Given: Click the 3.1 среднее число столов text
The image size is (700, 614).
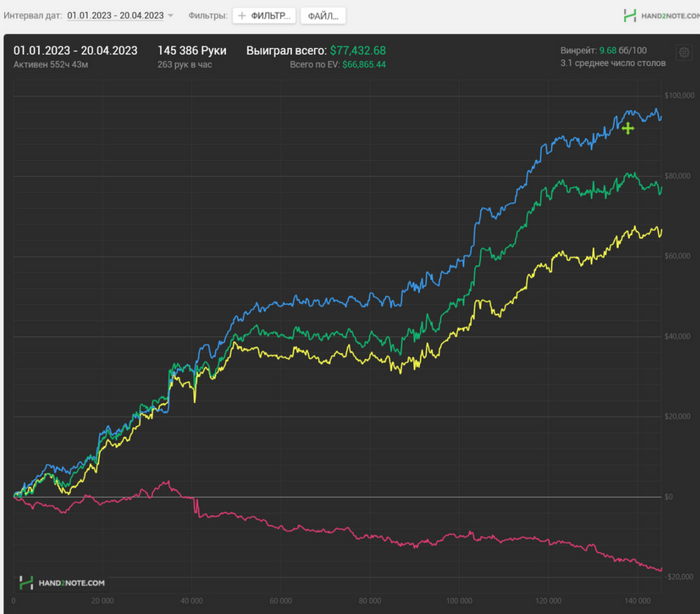Looking at the screenshot, I should 613,63.
